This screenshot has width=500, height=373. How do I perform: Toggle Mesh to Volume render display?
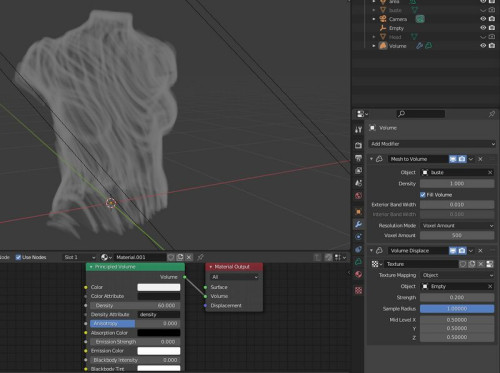coord(462,159)
